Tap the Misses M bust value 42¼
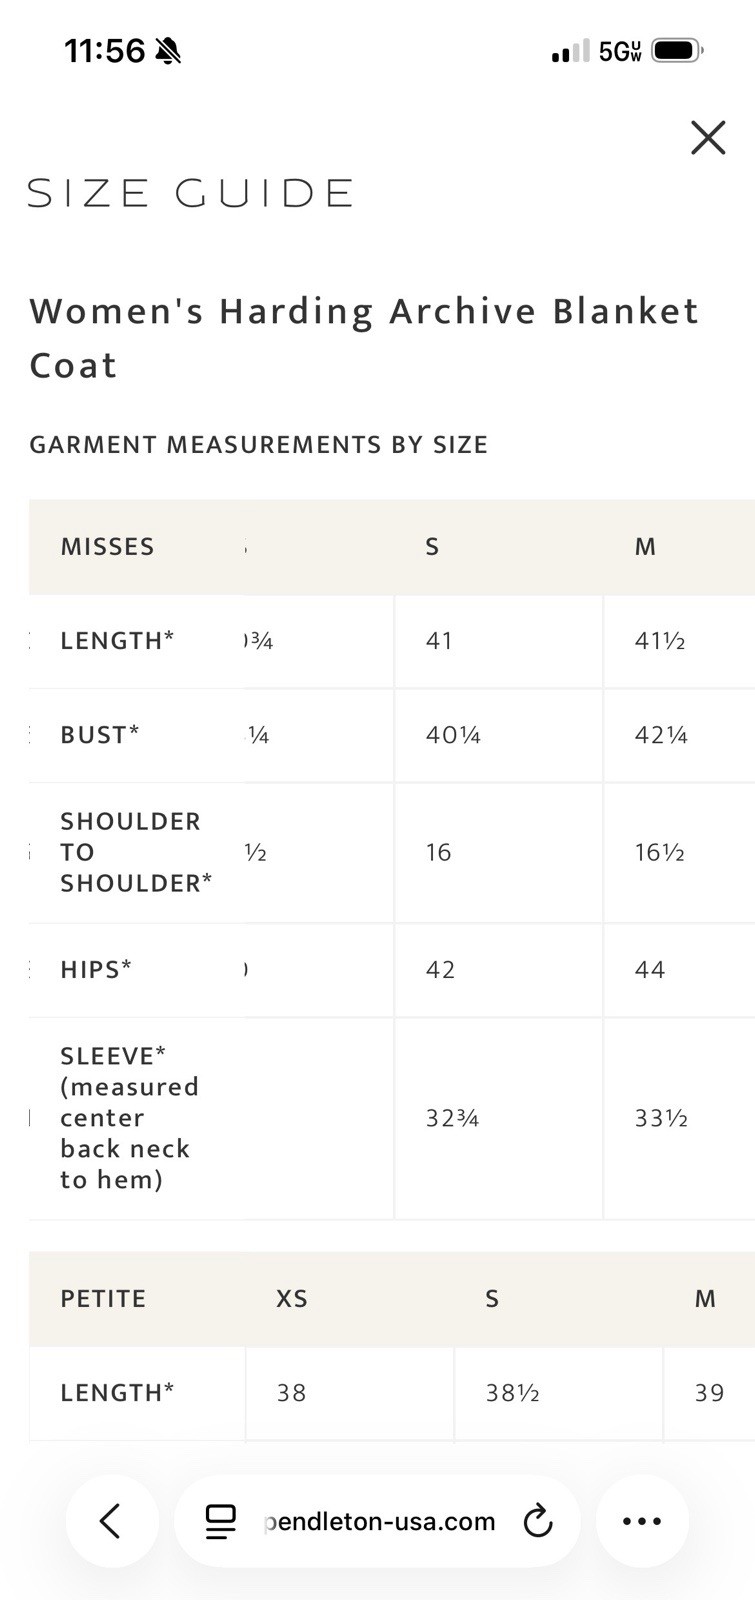 (x=661, y=736)
